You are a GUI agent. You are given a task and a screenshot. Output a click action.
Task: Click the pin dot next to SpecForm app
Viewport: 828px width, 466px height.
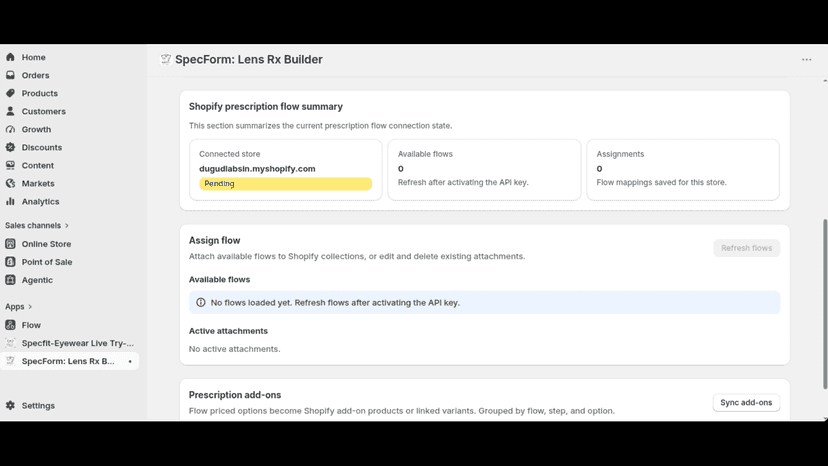pos(130,361)
